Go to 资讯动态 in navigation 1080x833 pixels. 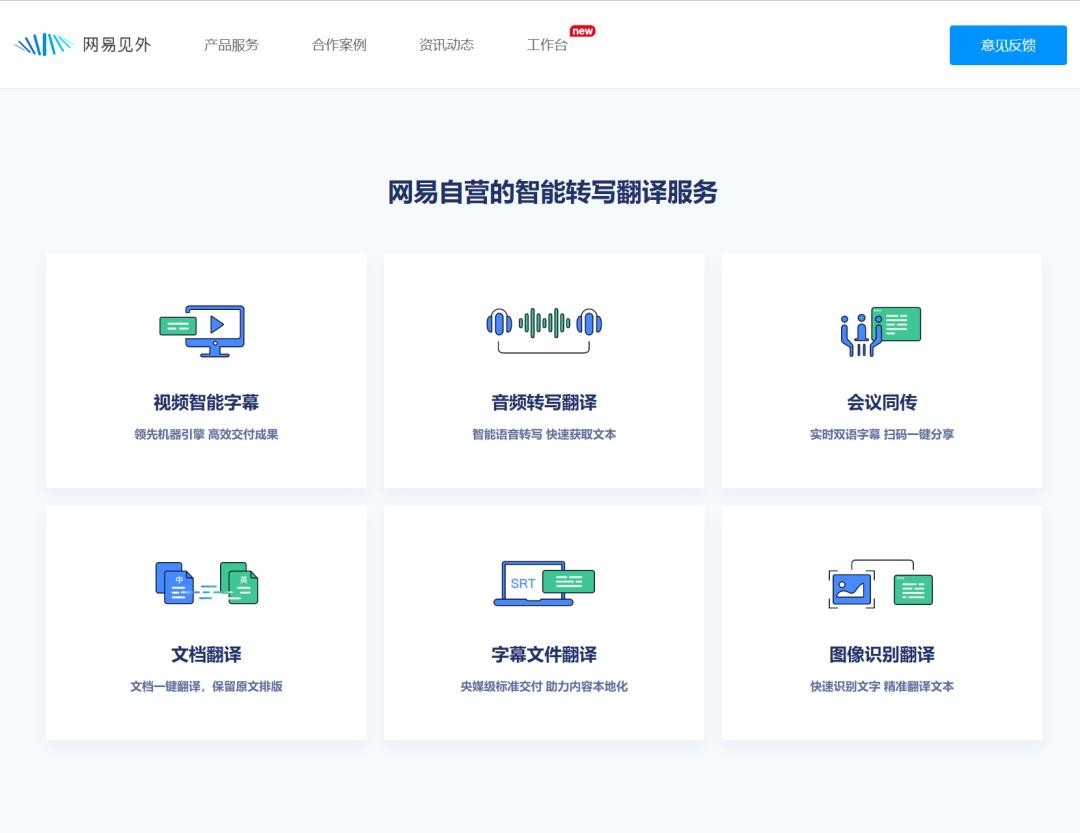pyautogui.click(x=446, y=45)
